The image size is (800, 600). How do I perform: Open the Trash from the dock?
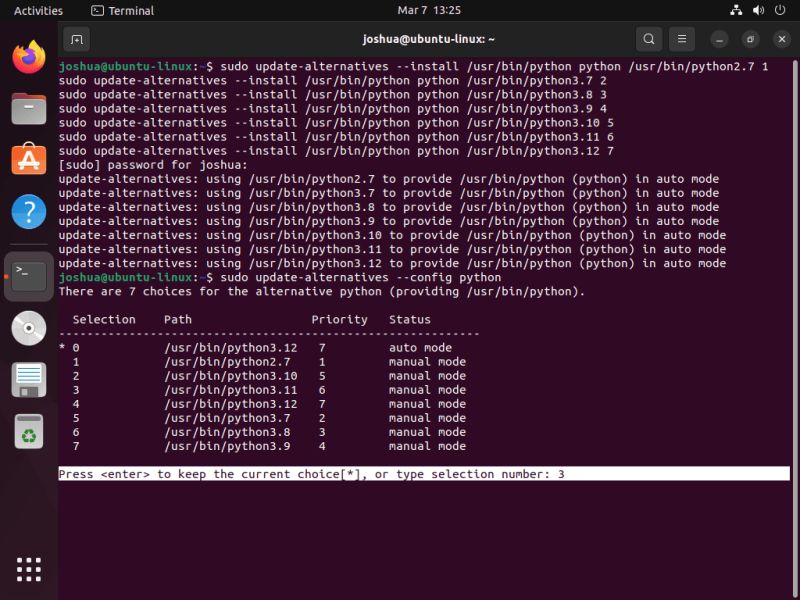pyautogui.click(x=28, y=433)
